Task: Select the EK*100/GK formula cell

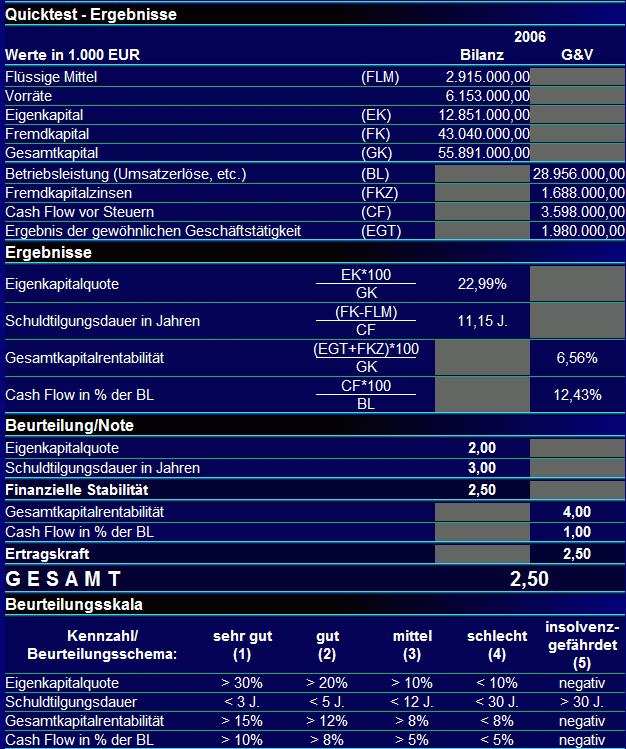Action: (366, 284)
